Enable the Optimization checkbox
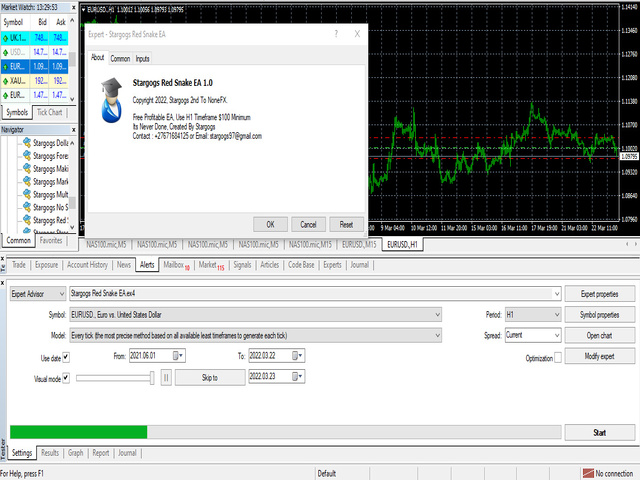 tap(558, 356)
